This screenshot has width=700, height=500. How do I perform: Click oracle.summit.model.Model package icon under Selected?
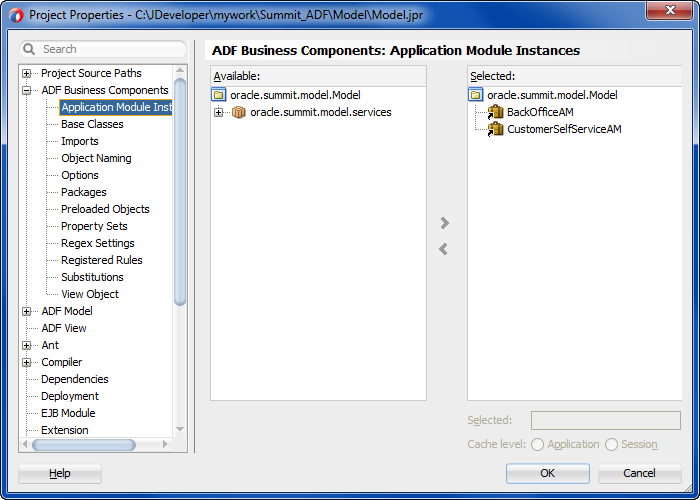click(x=476, y=95)
